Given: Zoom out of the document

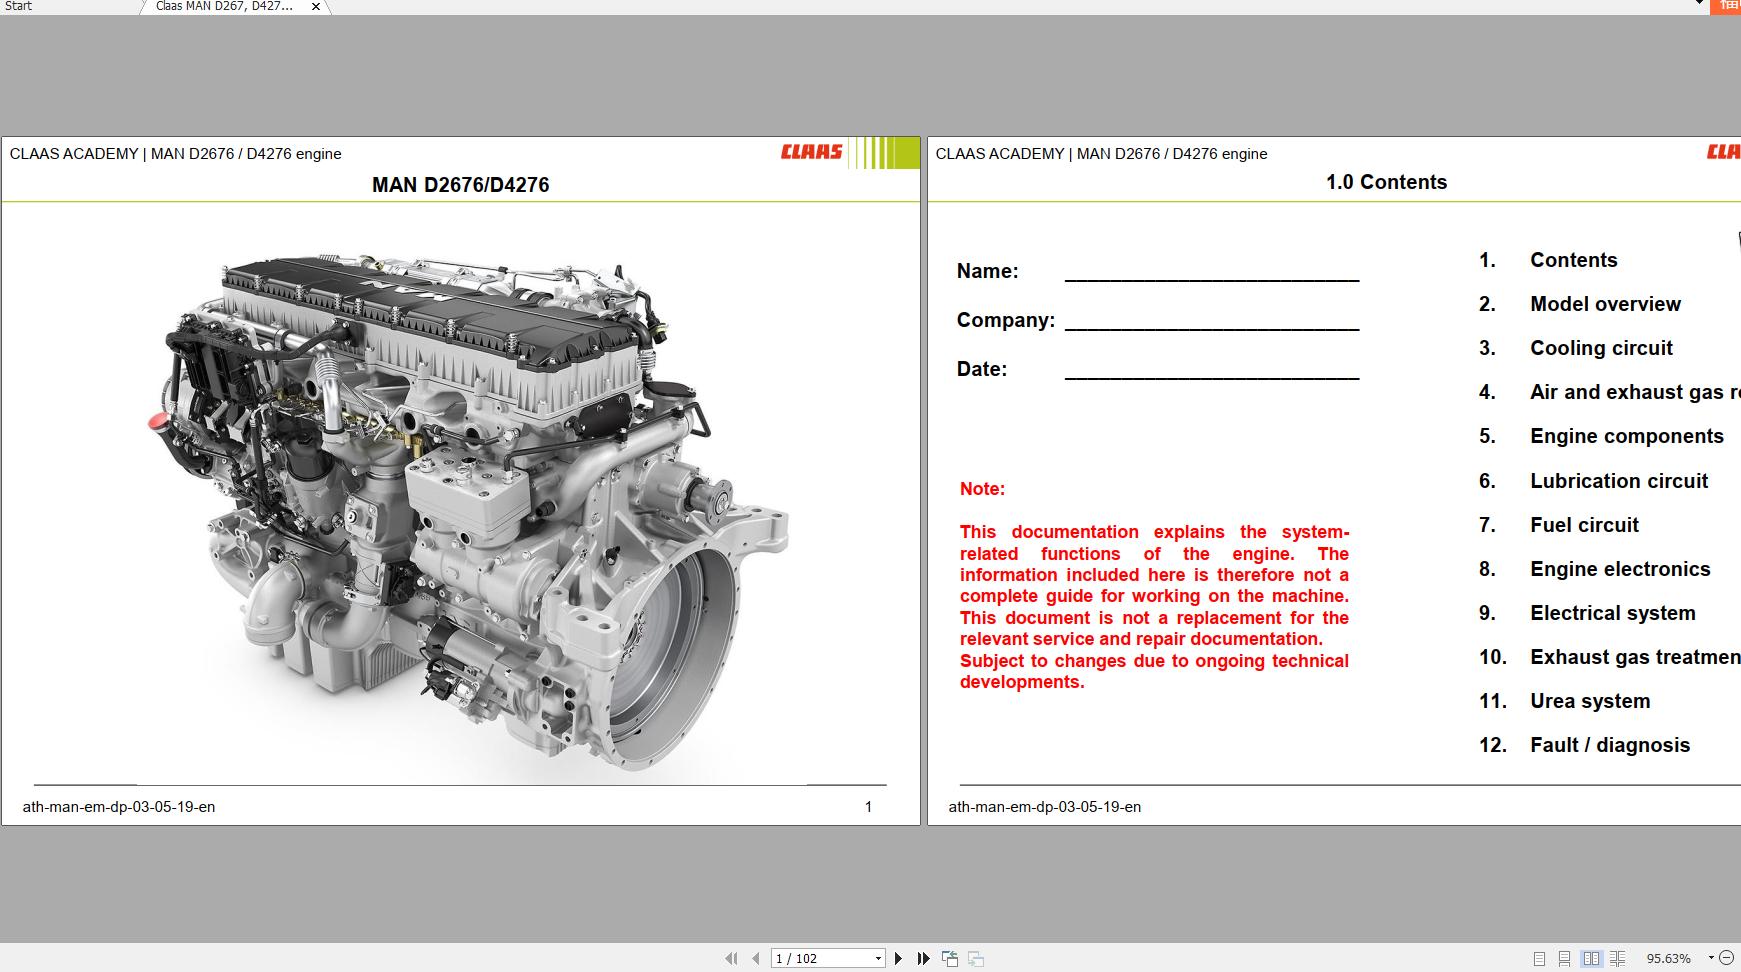Looking at the screenshot, I should (1728, 958).
